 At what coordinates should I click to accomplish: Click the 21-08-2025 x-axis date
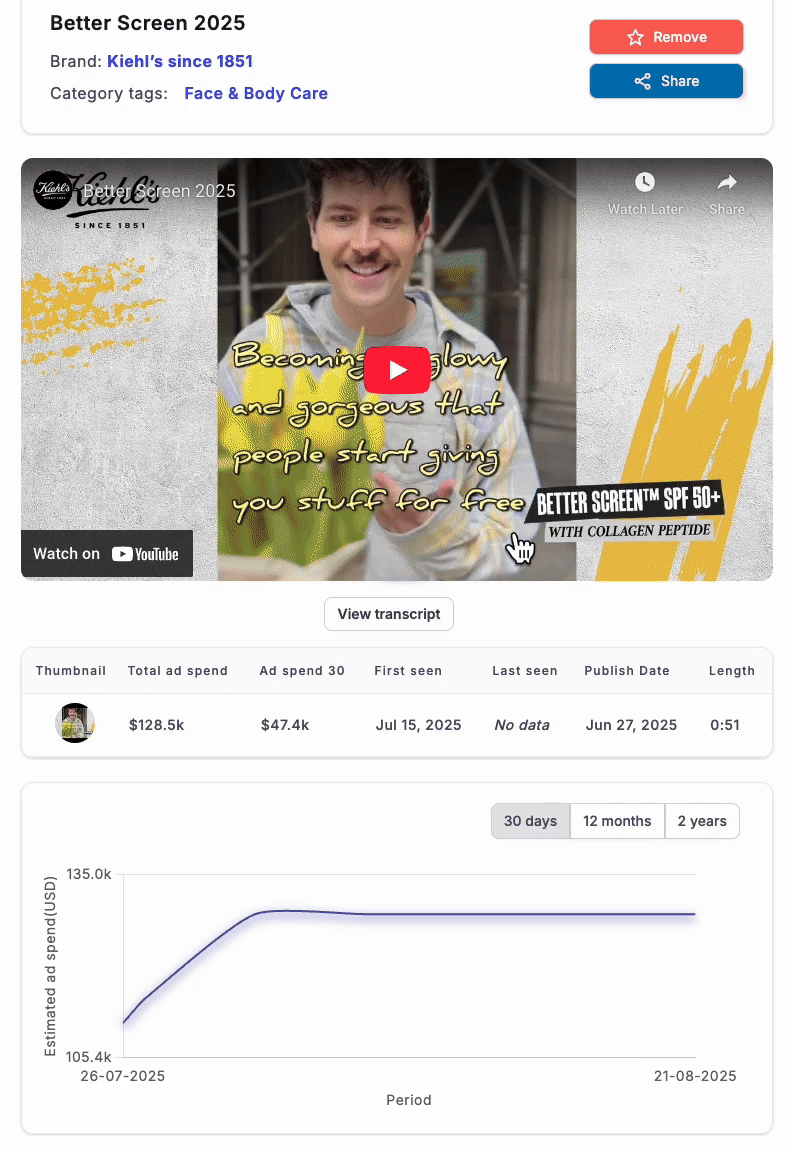click(695, 1076)
